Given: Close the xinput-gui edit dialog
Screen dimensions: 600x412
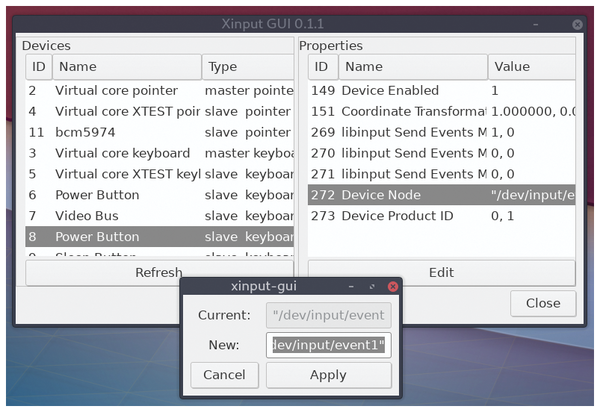Looking at the screenshot, I should [392, 287].
